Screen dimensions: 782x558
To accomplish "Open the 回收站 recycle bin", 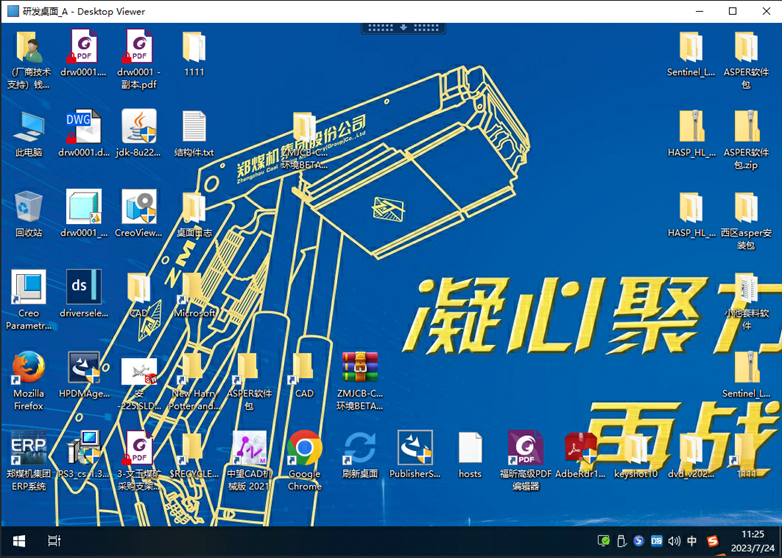I will click(x=28, y=207).
